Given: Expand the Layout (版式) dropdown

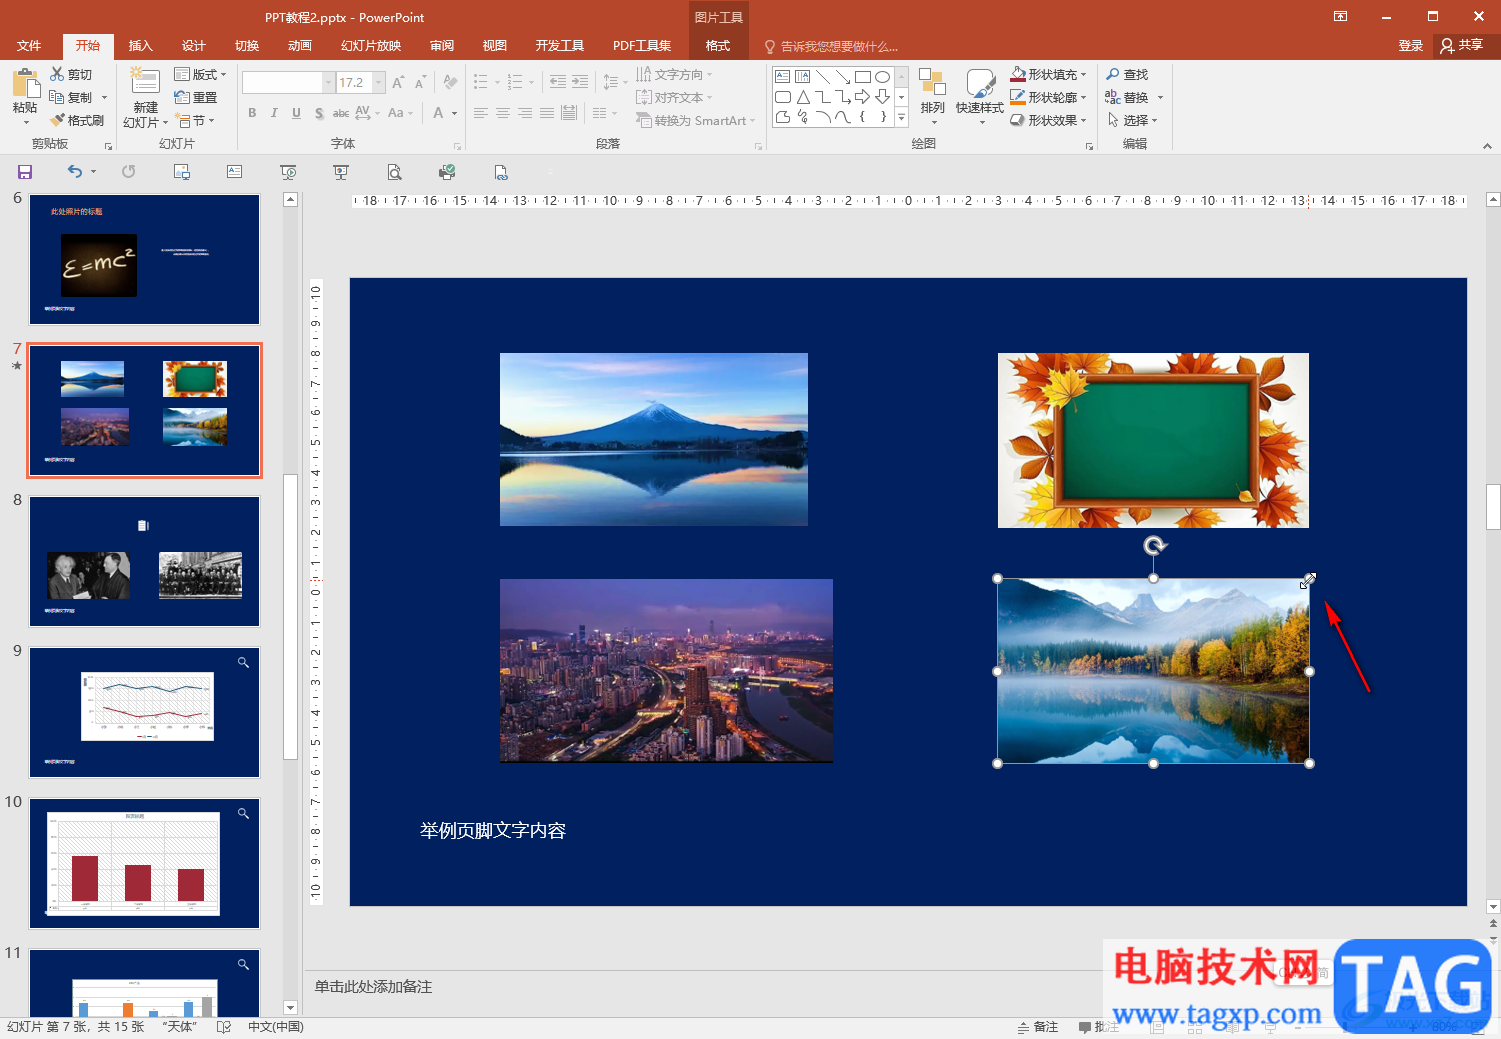Looking at the screenshot, I should tap(200, 75).
